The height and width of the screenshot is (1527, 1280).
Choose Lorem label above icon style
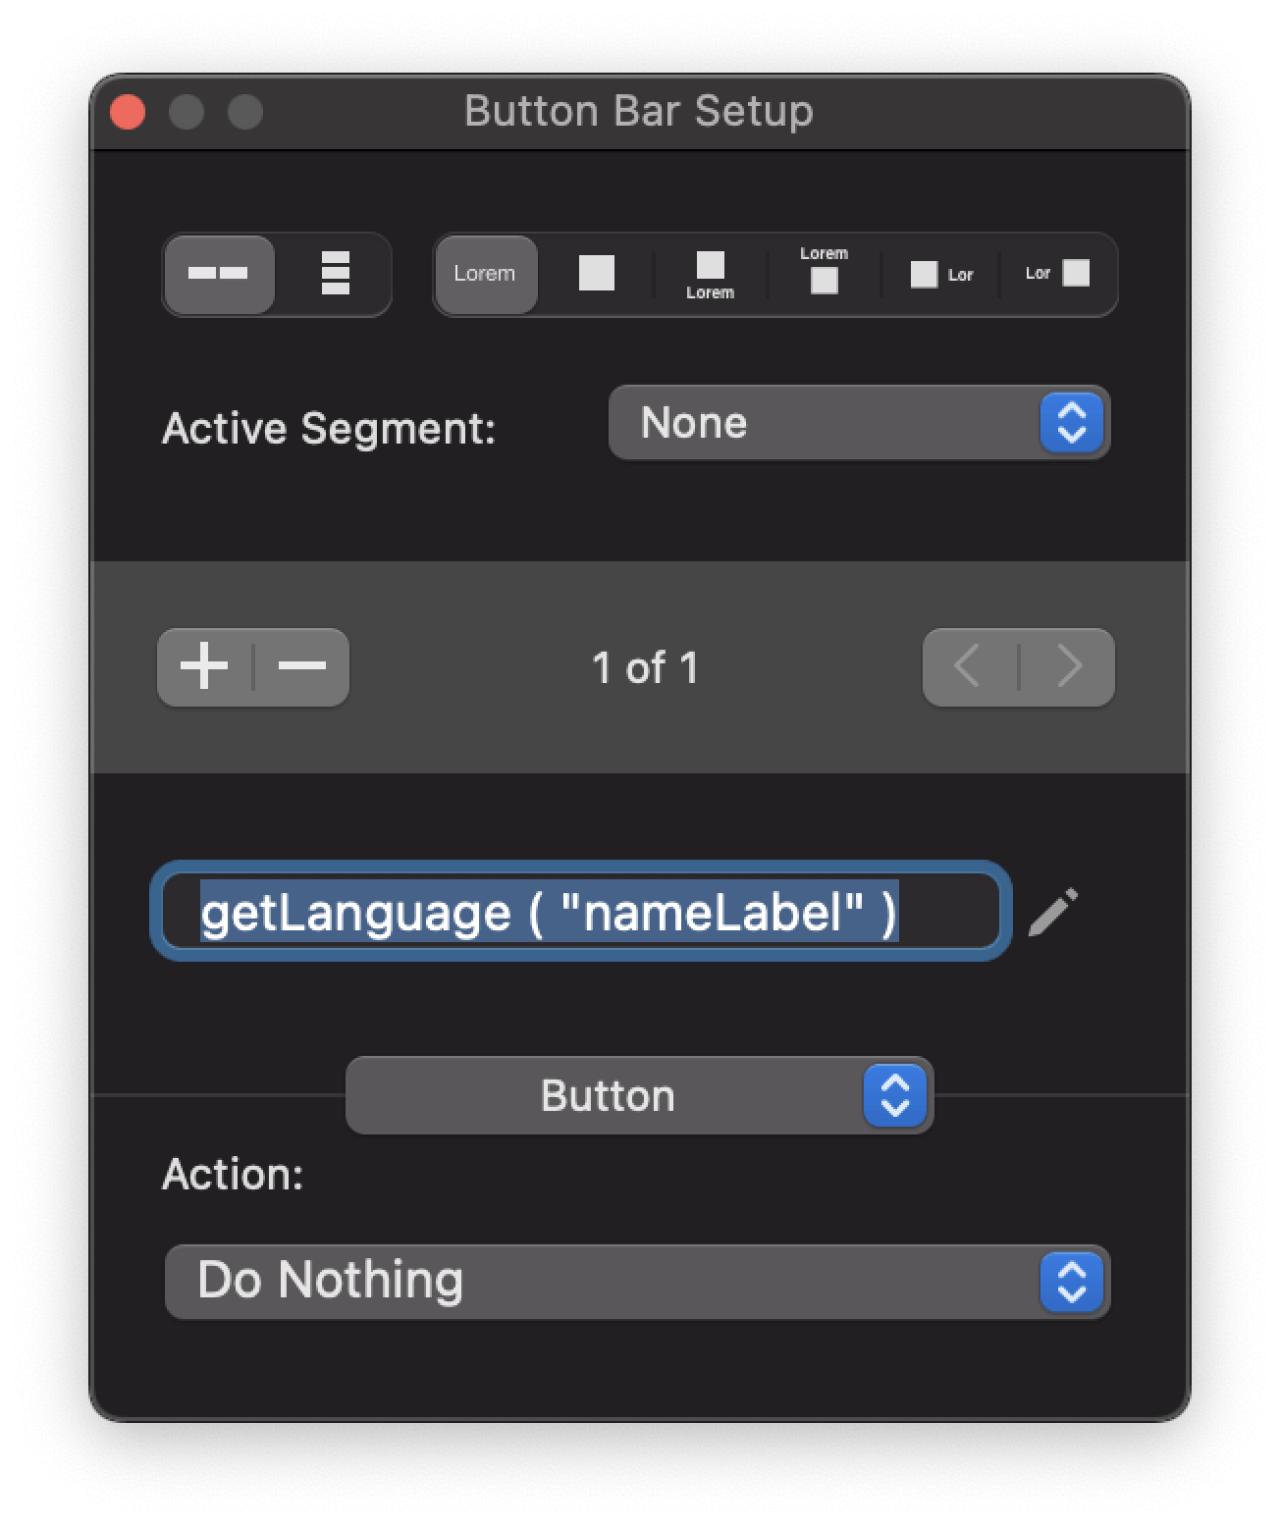pyautogui.click(x=824, y=274)
